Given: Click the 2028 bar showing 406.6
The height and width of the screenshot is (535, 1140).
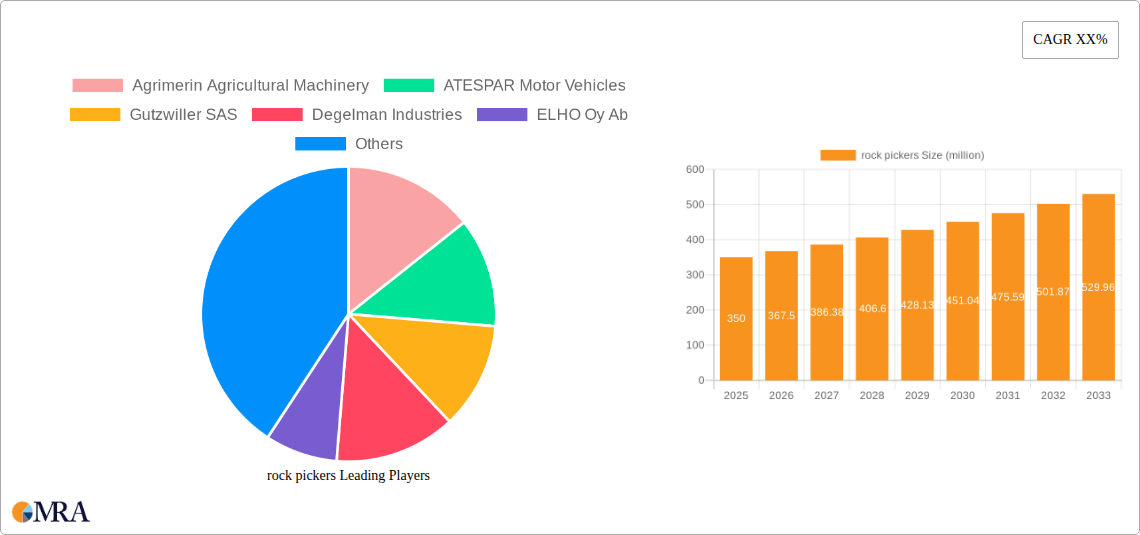Looking at the screenshot, I should [872, 309].
